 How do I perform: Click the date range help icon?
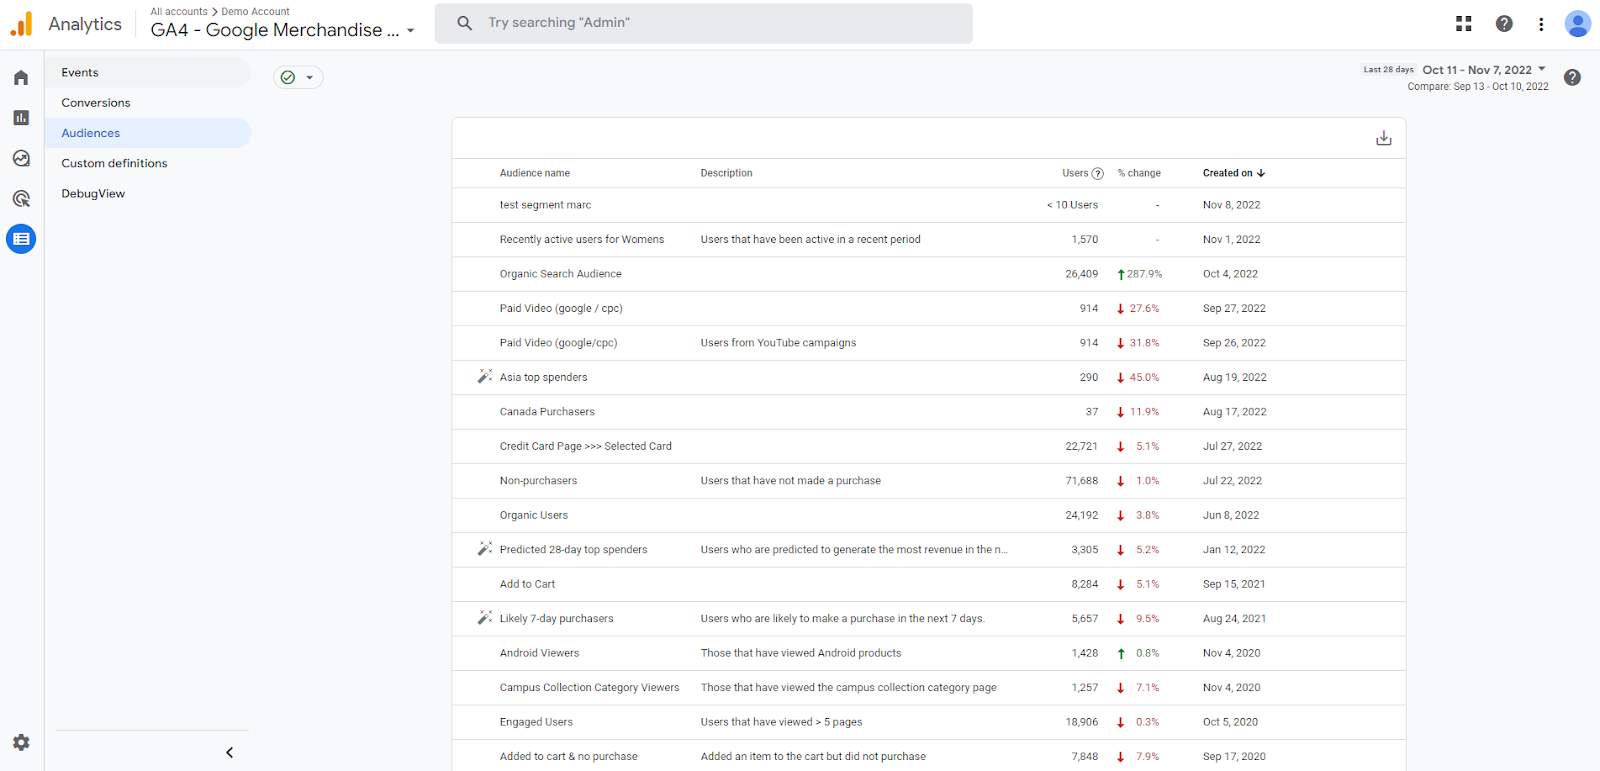[x=1572, y=77]
